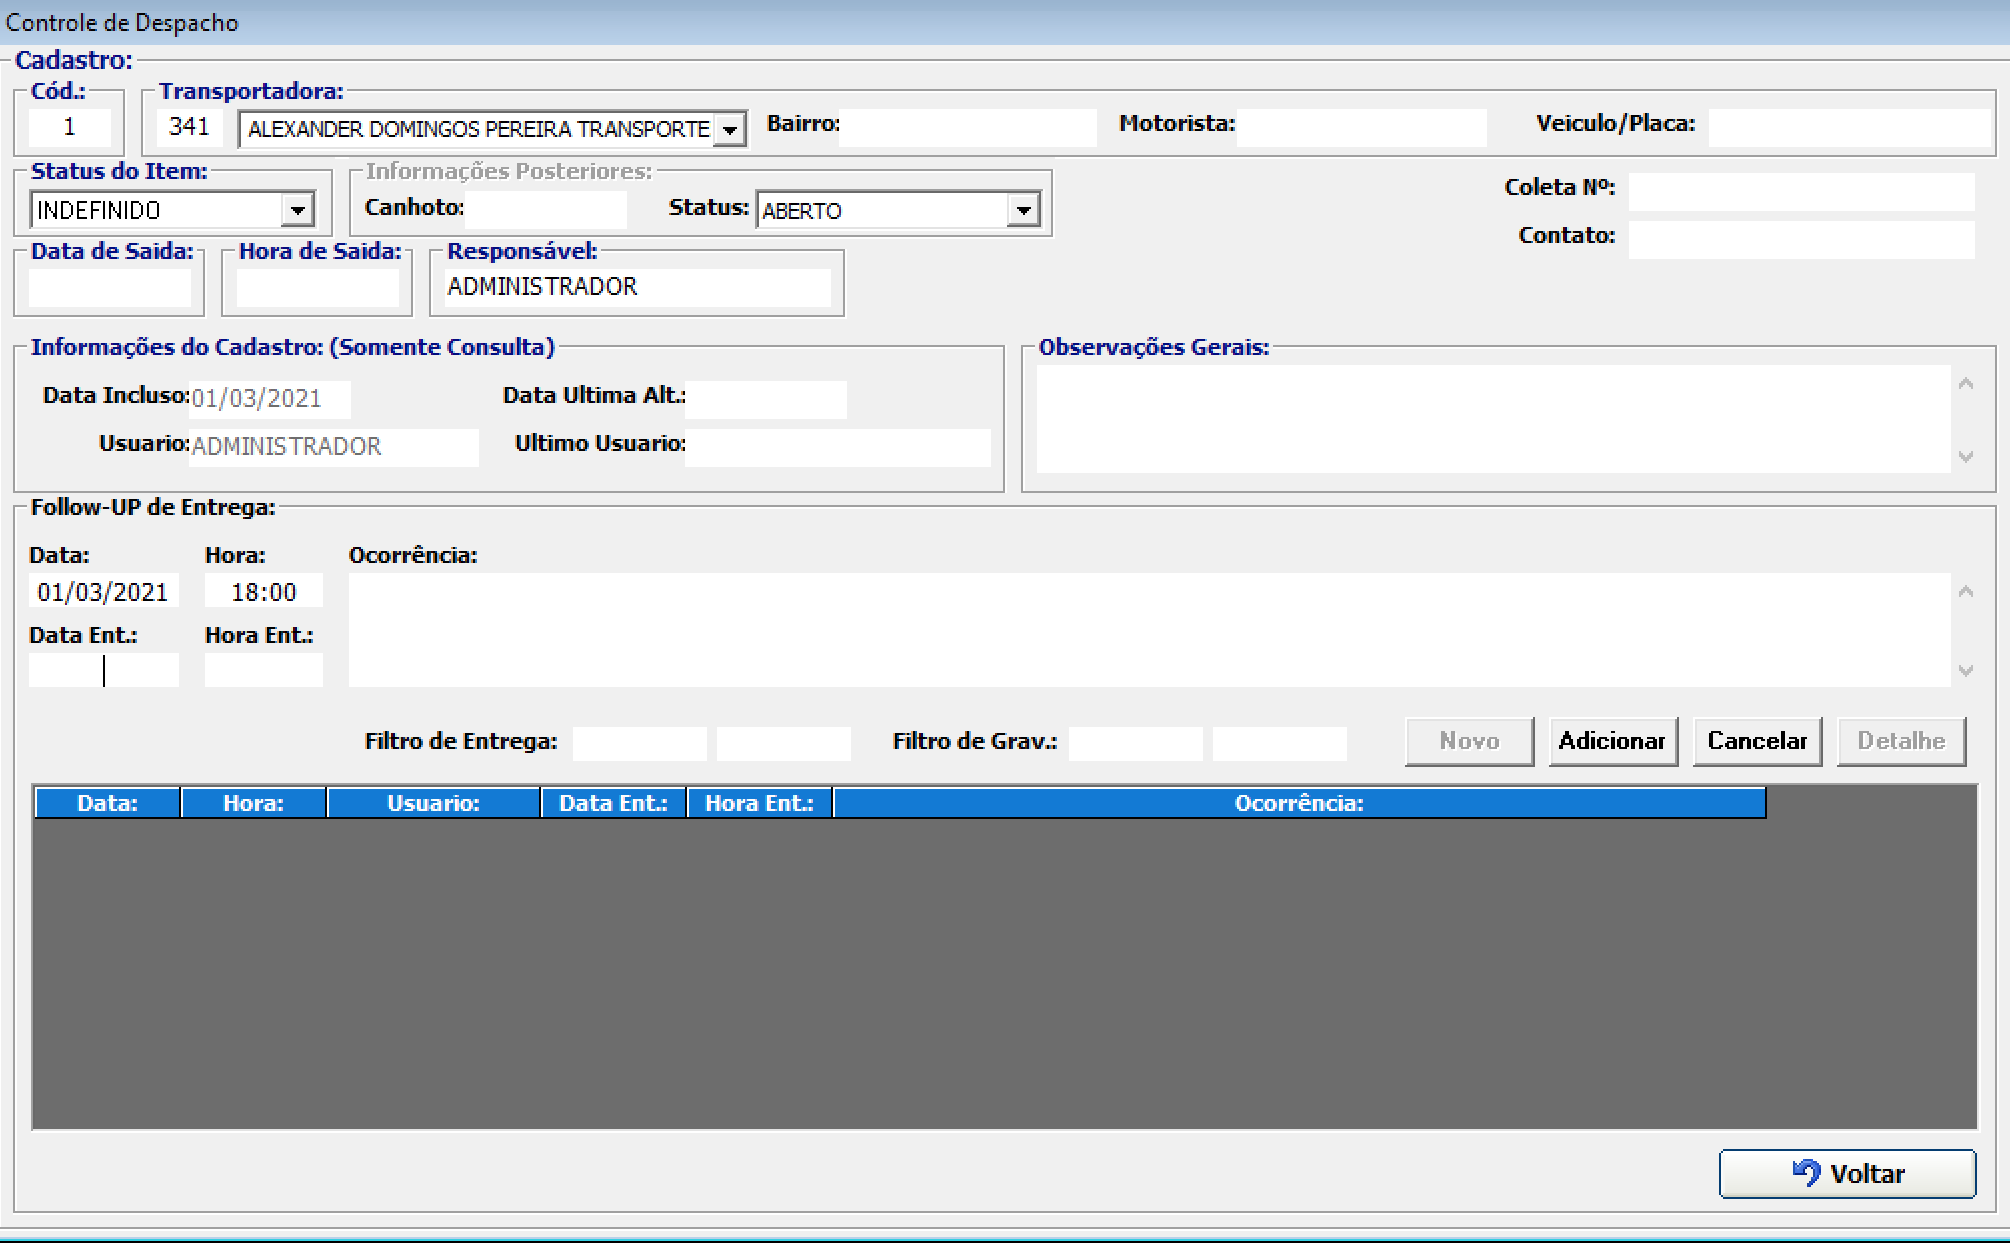Image resolution: width=2010 pixels, height=1243 pixels.
Task: Click into the Contato field
Action: coord(1800,239)
